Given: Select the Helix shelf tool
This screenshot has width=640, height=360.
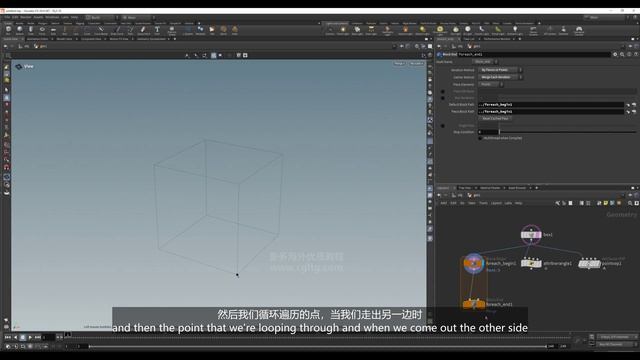Looking at the screenshot, I should click(235, 30).
